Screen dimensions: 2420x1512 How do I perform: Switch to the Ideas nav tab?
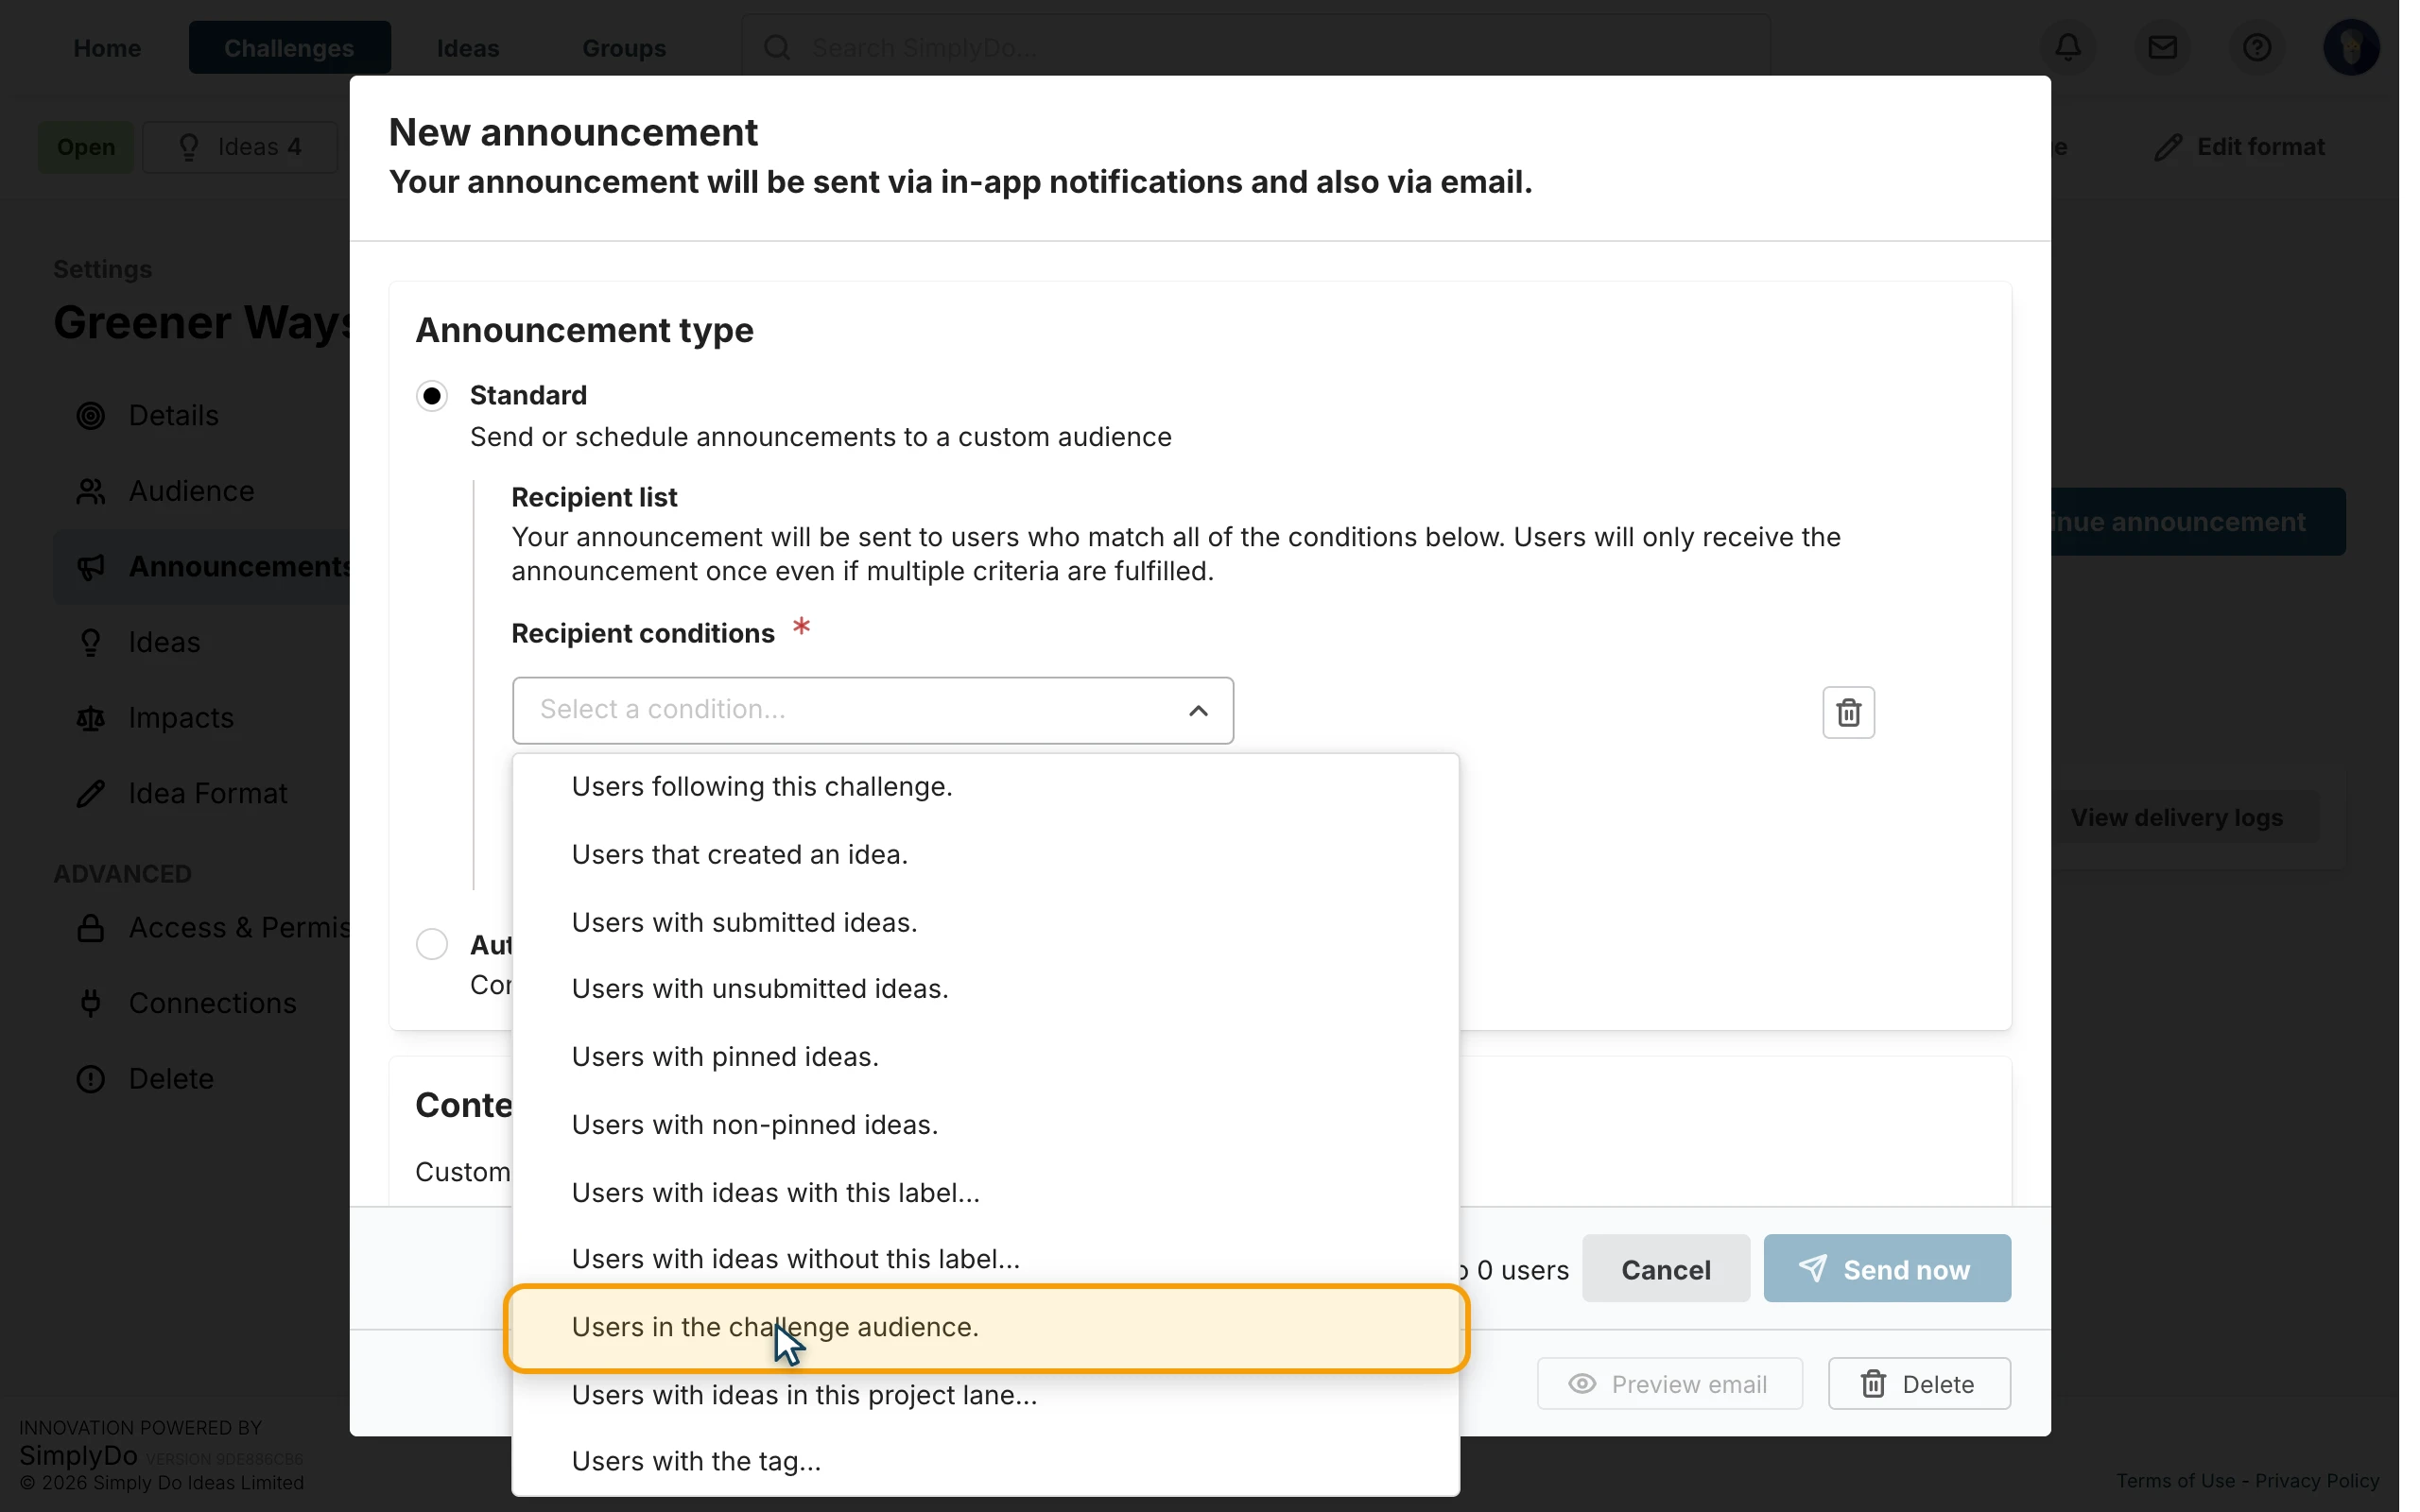(467, 47)
